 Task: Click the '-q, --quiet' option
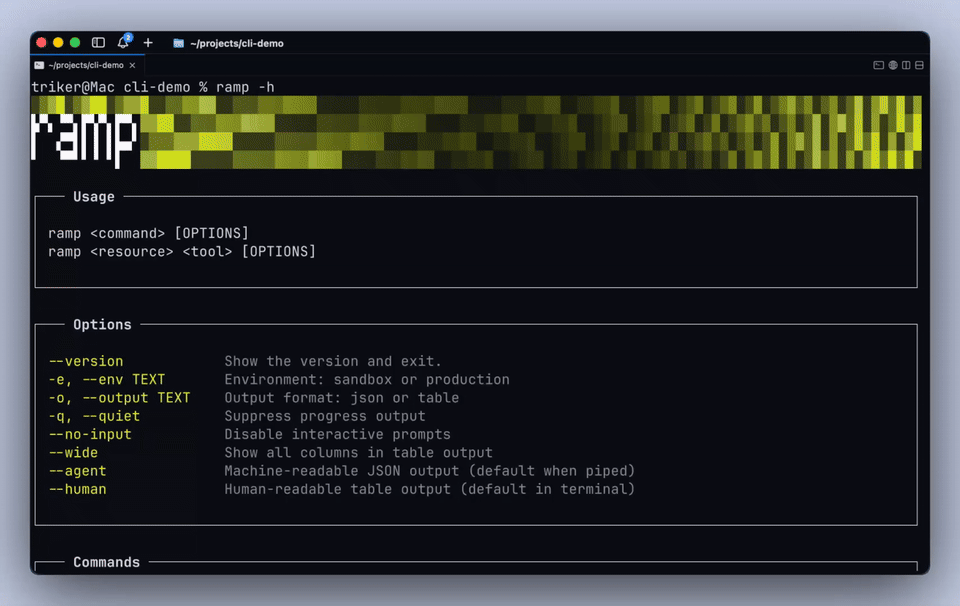94,416
